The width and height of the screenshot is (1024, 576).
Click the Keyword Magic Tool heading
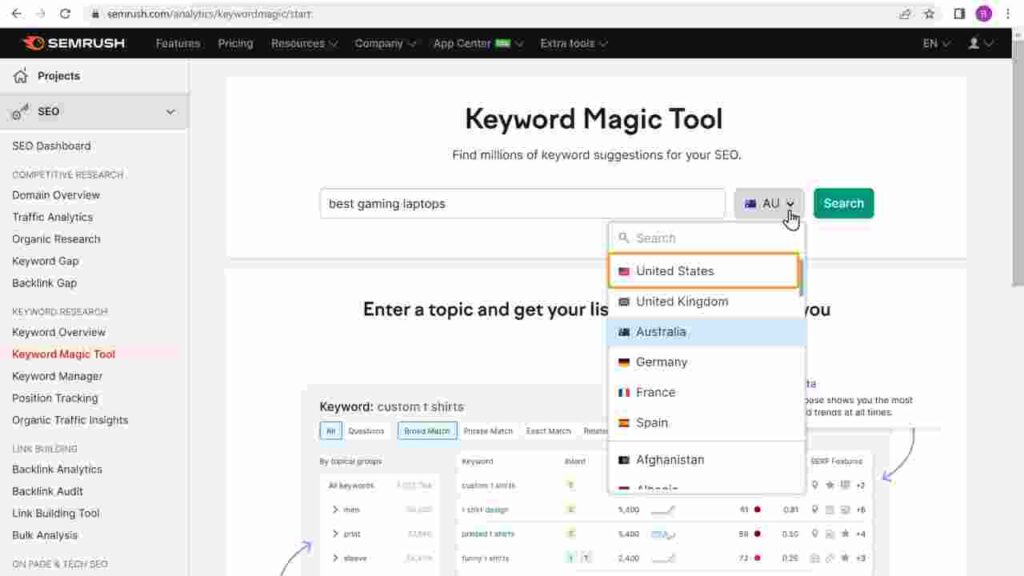(x=594, y=120)
